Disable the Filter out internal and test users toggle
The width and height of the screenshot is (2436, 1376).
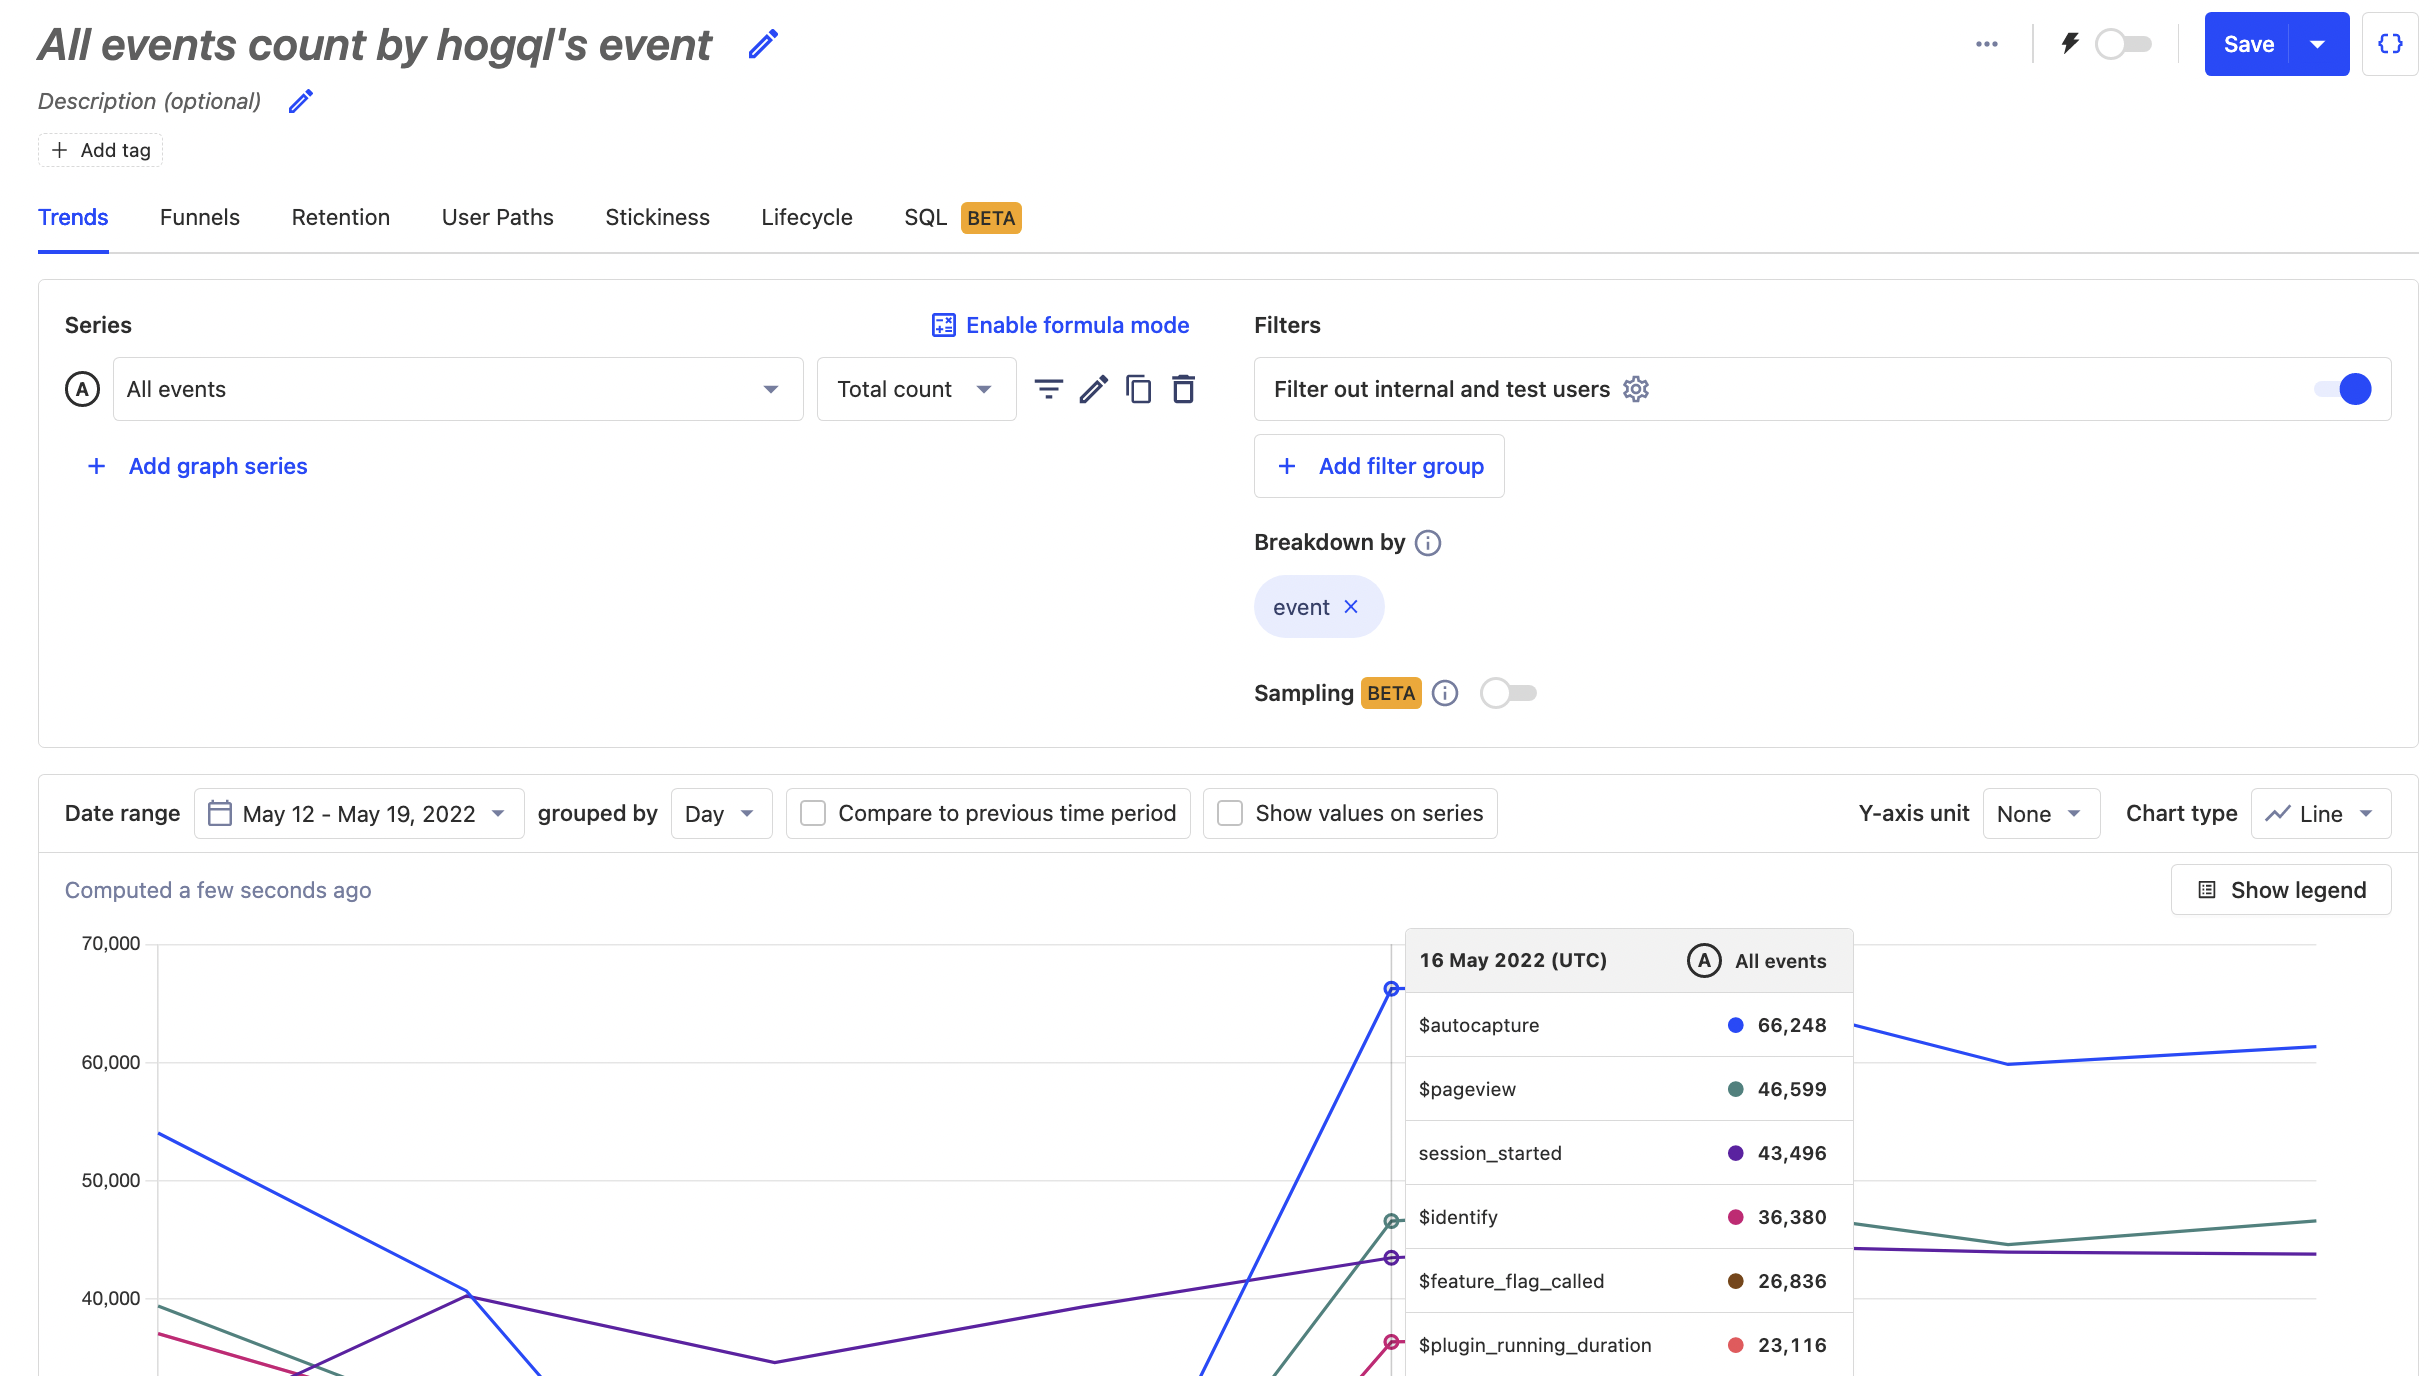(2345, 389)
